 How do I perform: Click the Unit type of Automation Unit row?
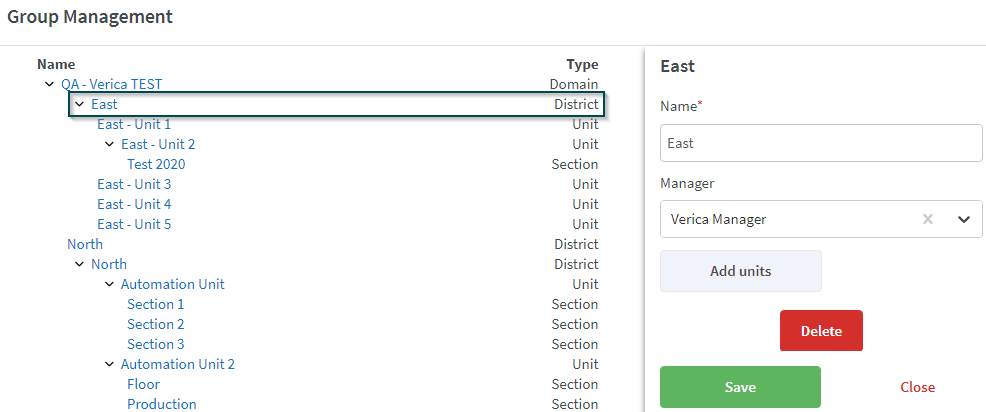585,284
